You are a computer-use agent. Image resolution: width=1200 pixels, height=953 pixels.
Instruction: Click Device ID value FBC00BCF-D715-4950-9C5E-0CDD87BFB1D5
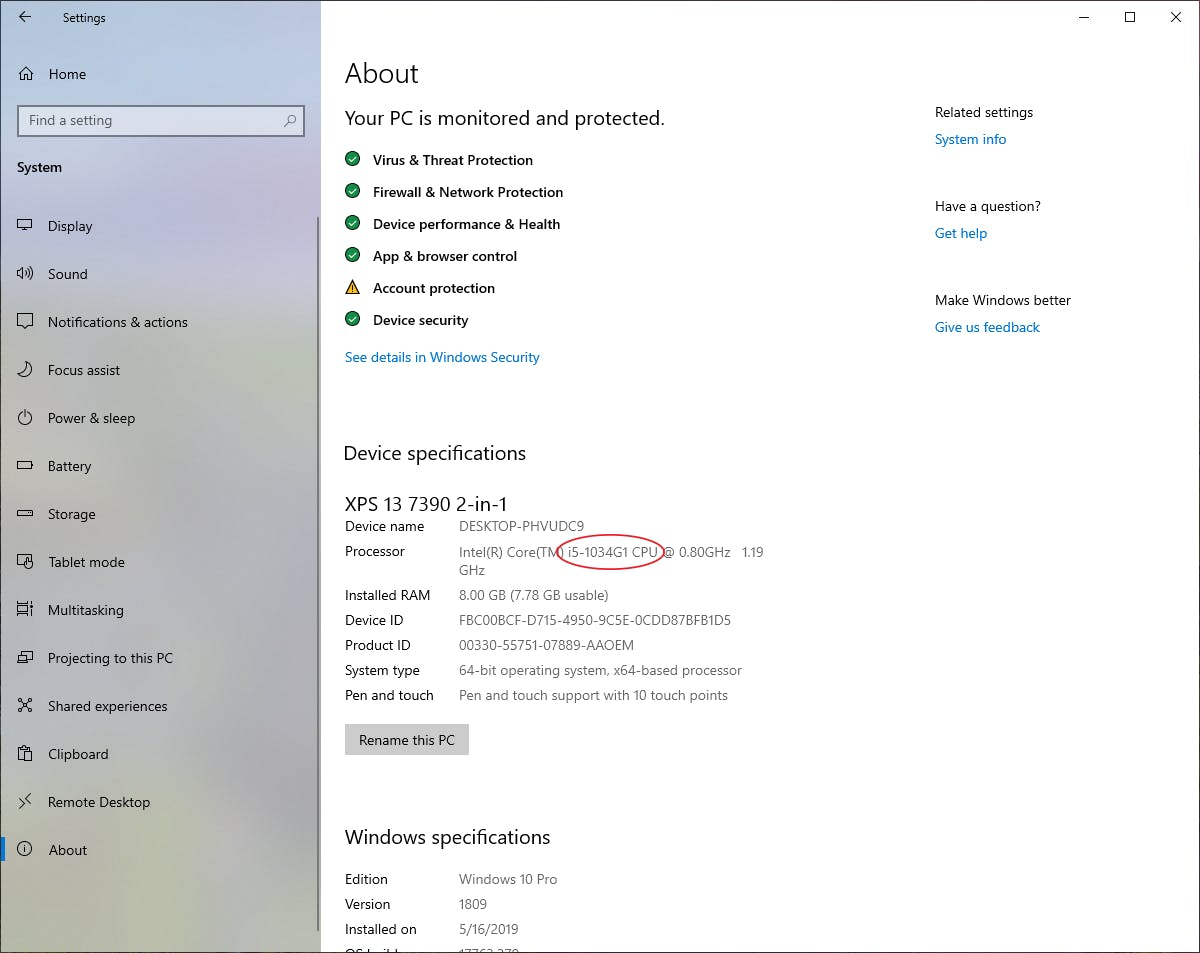coord(595,620)
